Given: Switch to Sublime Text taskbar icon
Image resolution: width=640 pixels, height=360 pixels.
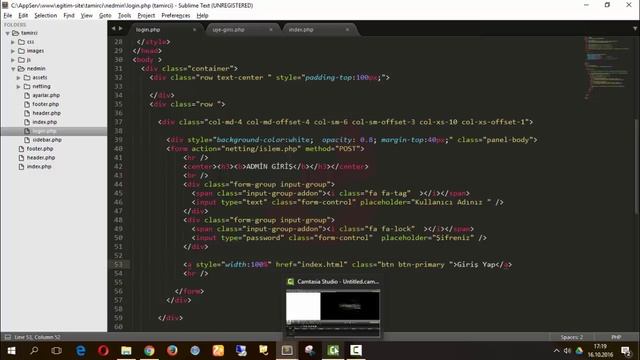Looking at the screenshot, I should (287, 350).
